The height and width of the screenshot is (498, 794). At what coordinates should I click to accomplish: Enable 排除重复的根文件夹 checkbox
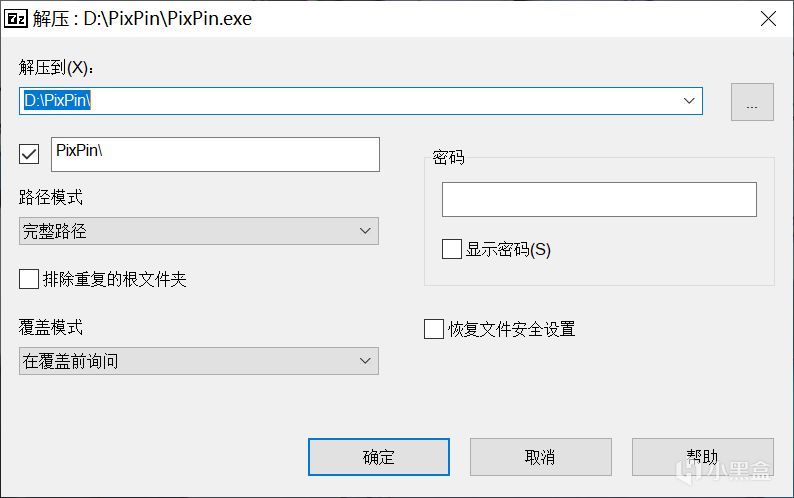(29, 279)
